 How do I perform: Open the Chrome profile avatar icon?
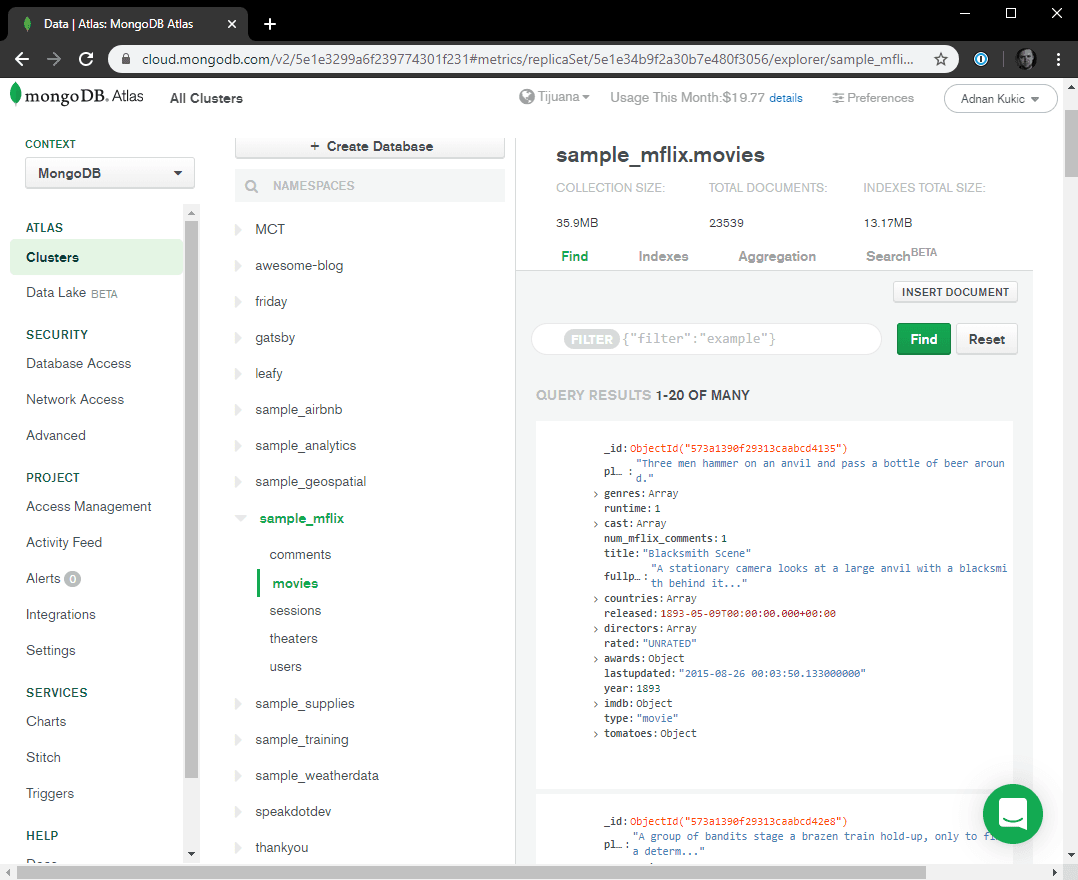1026,59
